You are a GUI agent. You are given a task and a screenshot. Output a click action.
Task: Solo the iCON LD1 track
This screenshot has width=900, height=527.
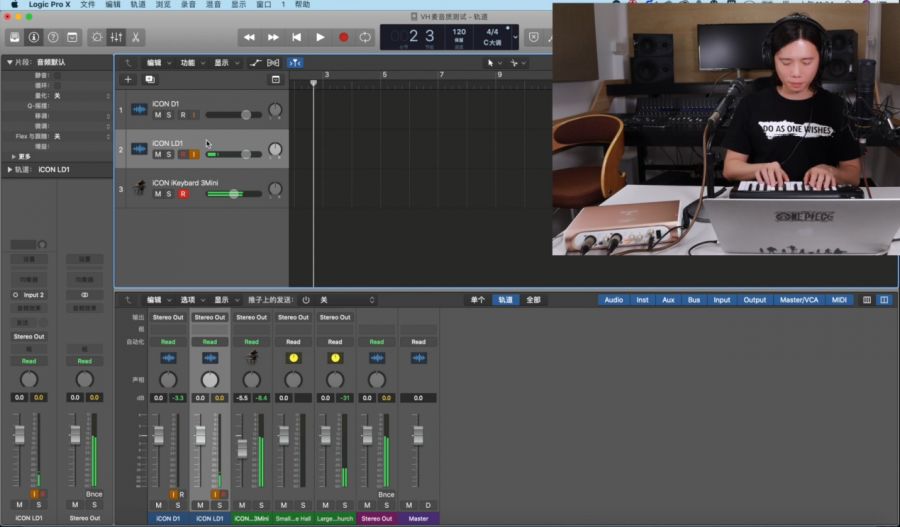point(169,154)
